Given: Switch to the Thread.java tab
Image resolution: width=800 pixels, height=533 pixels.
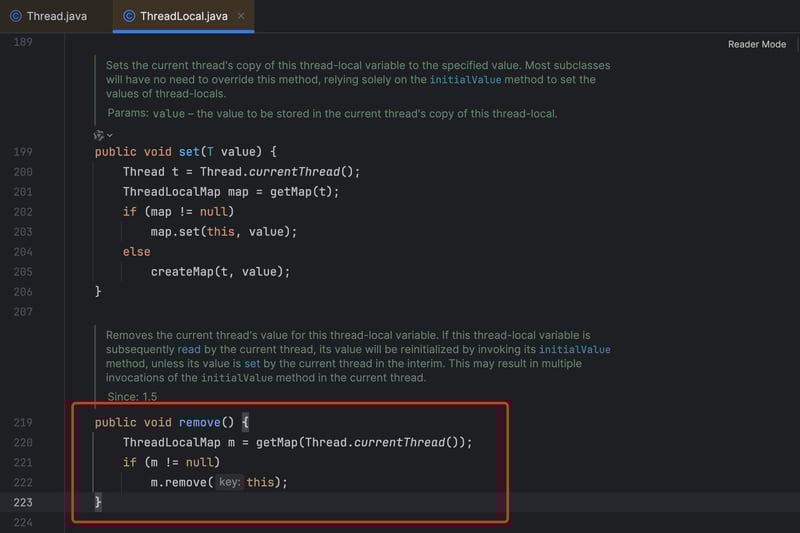Looking at the screenshot, I should click(x=49, y=16).
